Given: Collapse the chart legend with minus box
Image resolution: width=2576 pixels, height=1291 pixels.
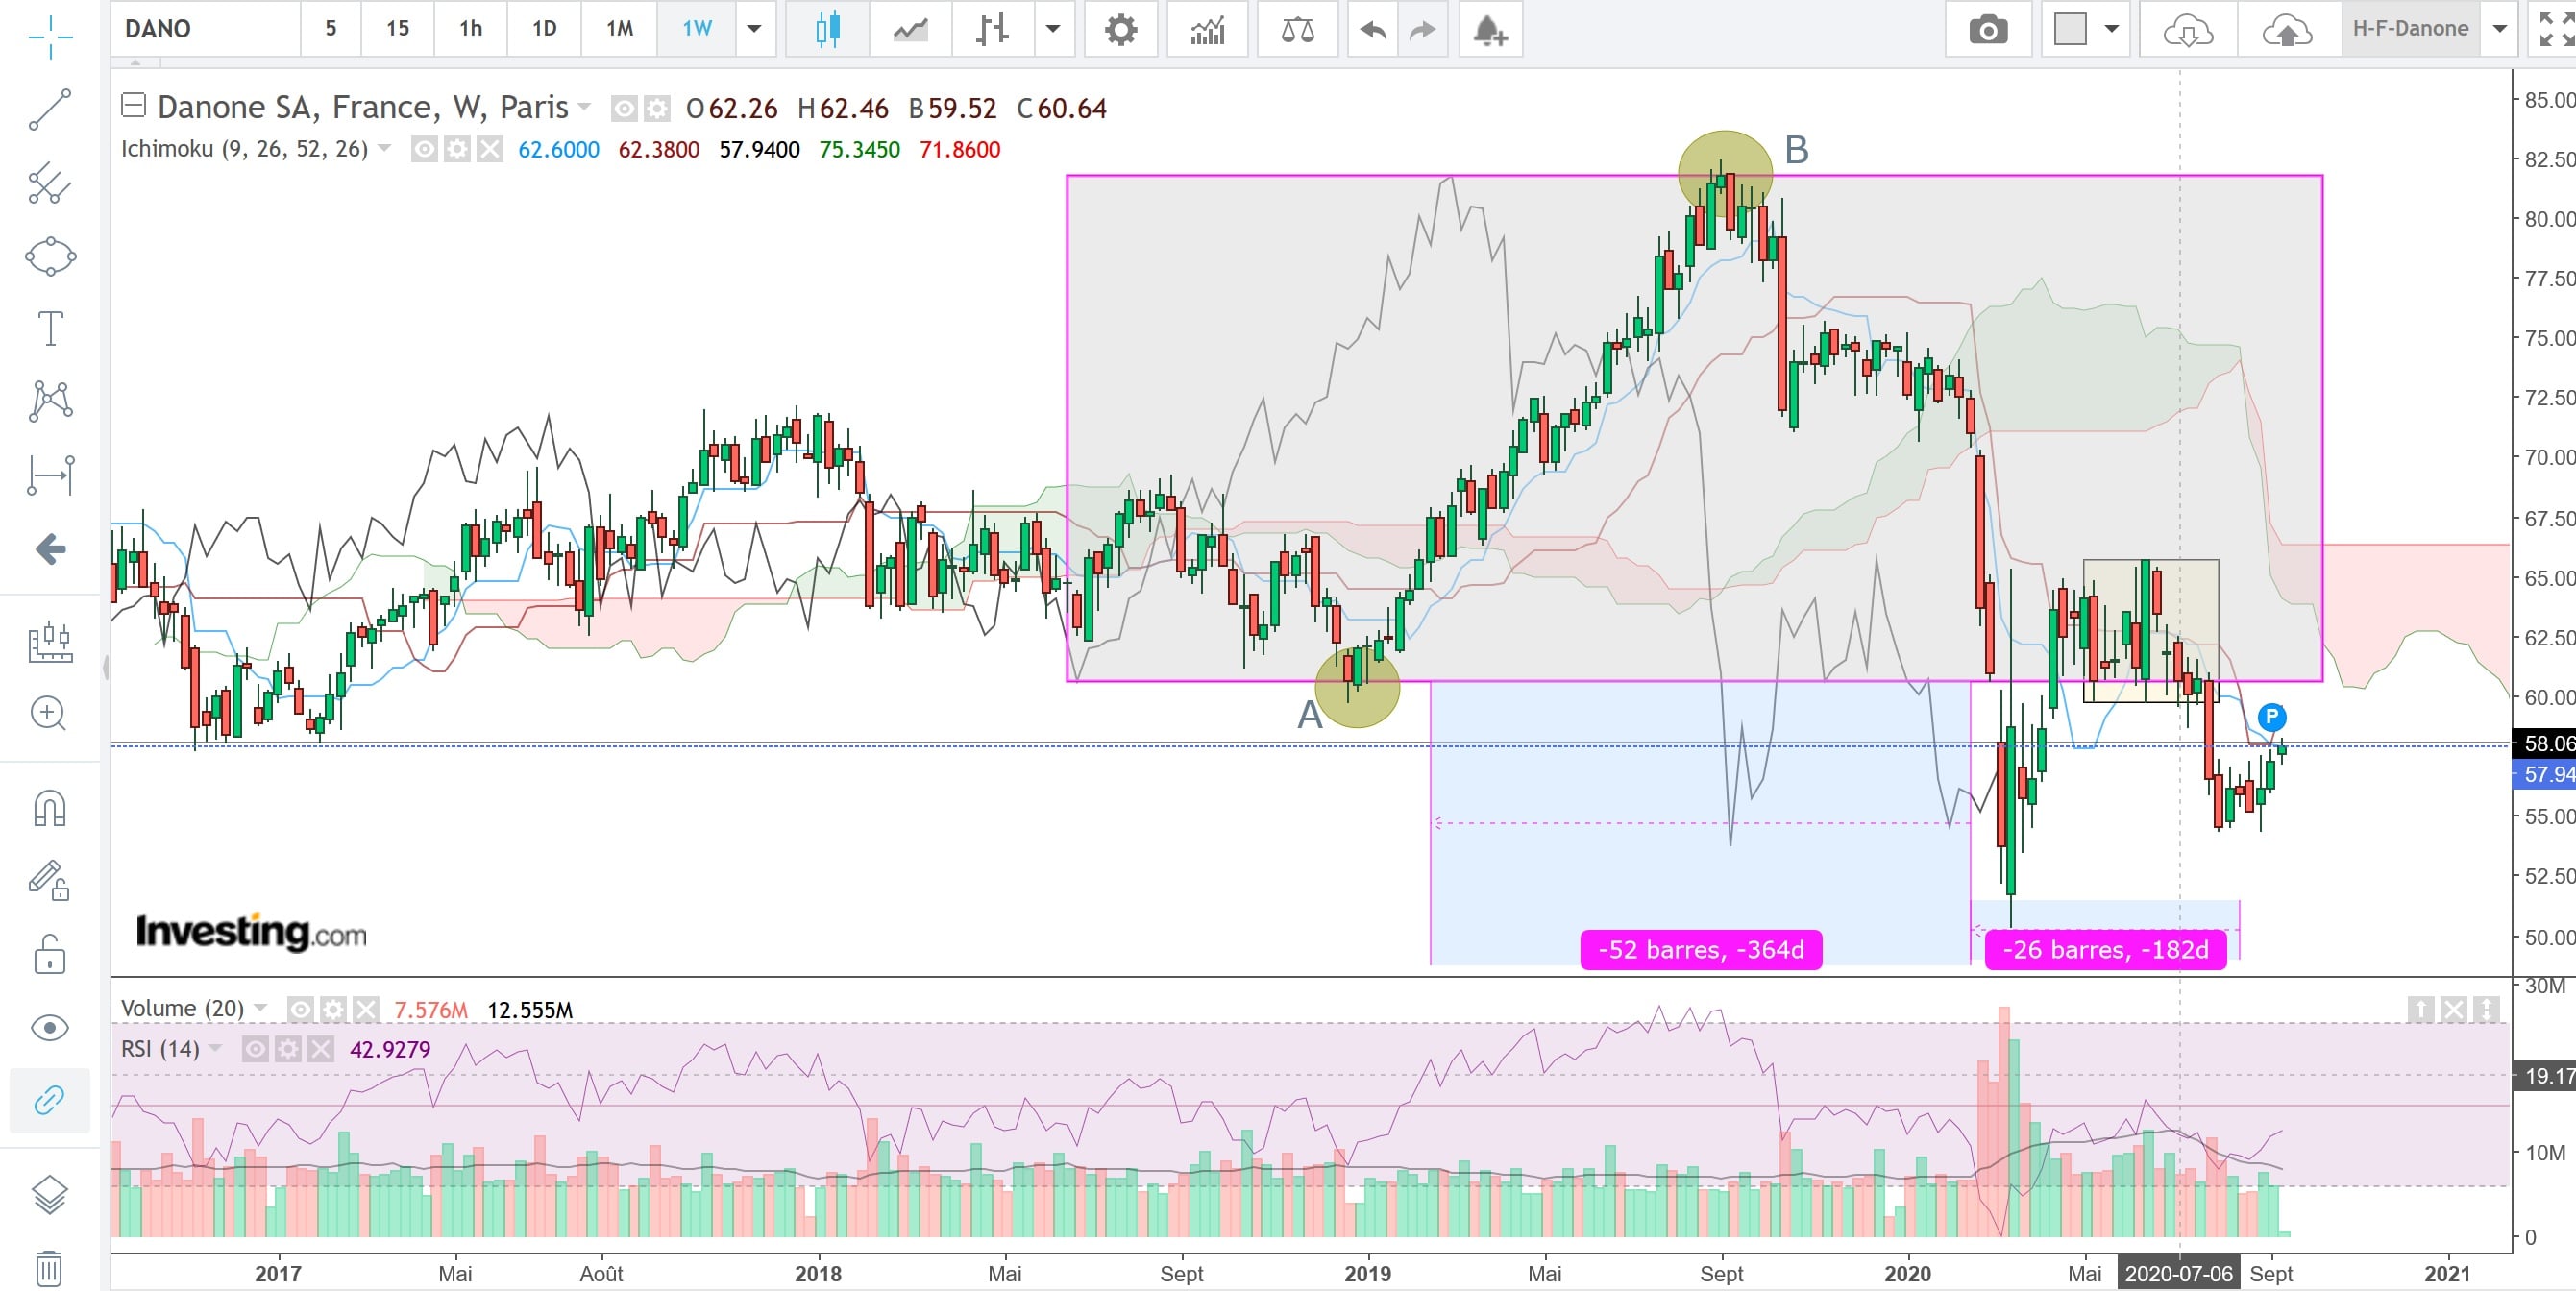Looking at the screenshot, I should (133, 105).
